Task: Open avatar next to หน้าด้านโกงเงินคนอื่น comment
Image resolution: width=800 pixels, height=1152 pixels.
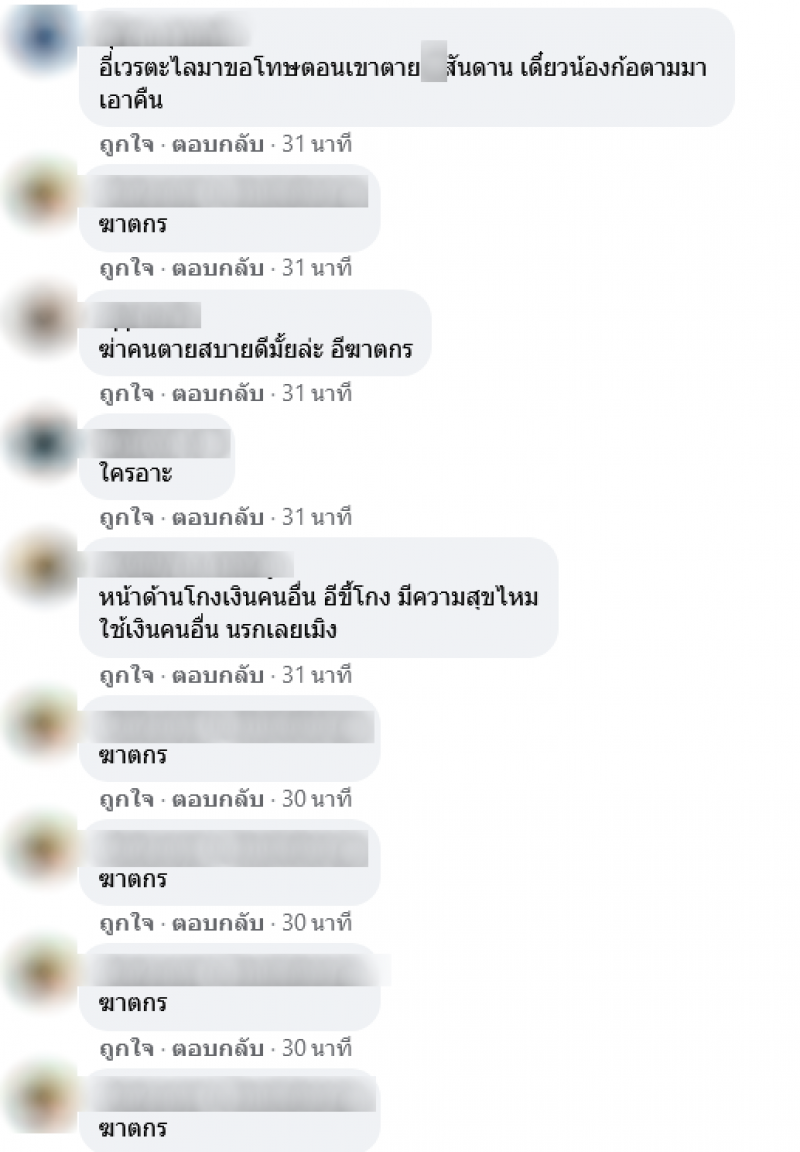Action: click(x=43, y=567)
